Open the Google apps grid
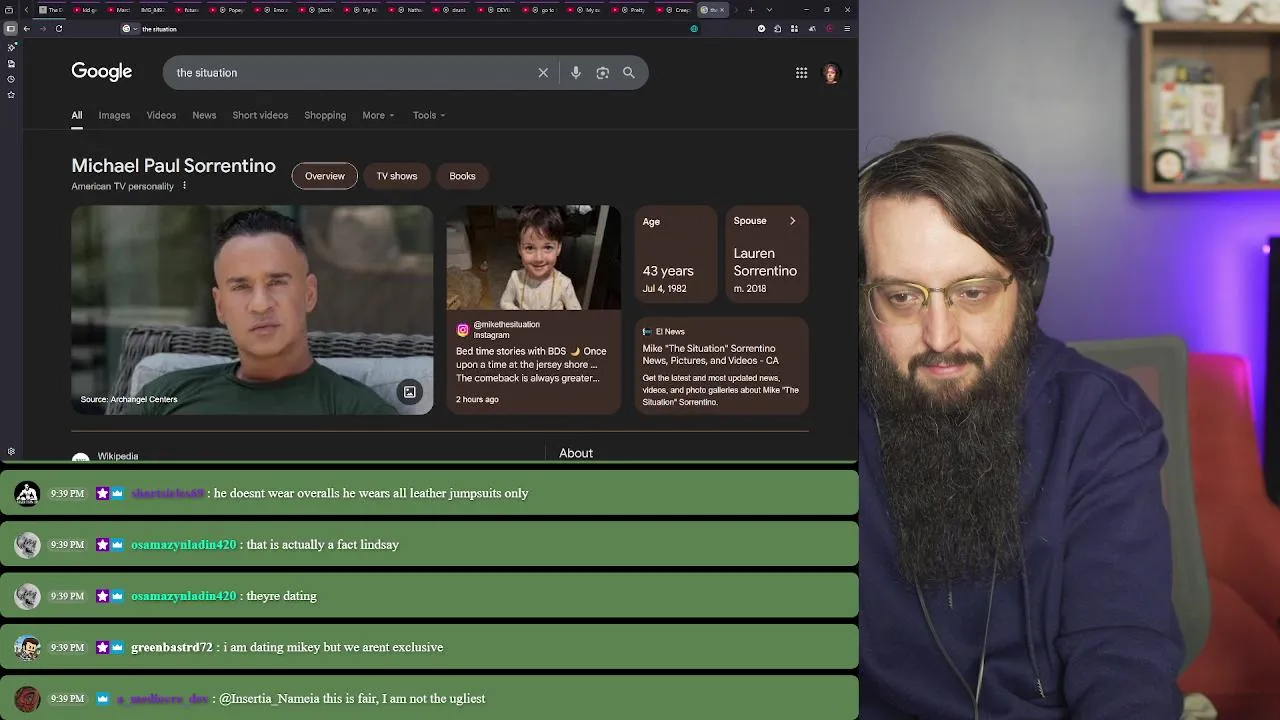1280x720 pixels. click(x=801, y=73)
